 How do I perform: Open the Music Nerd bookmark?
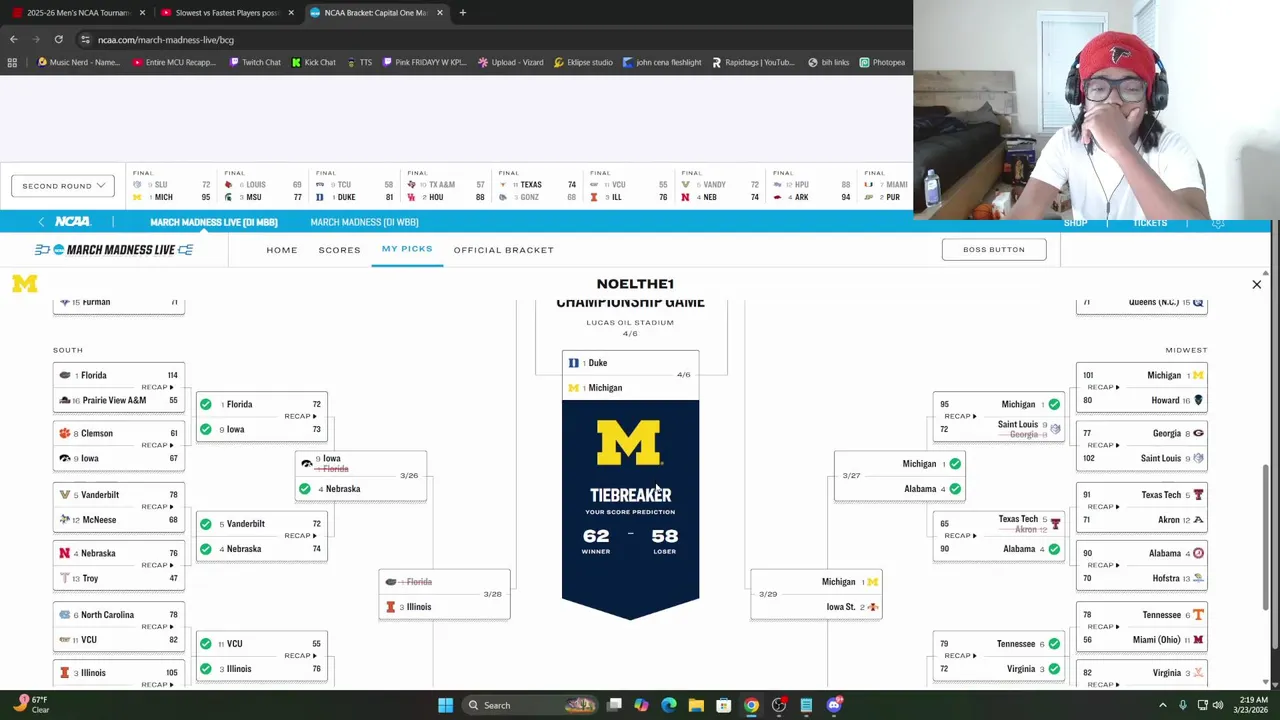78,62
